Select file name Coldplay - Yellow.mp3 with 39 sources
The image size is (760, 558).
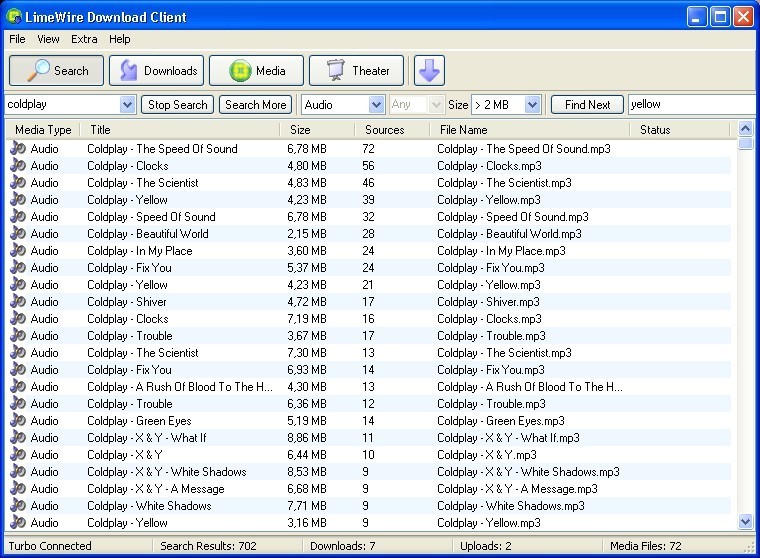489,199
